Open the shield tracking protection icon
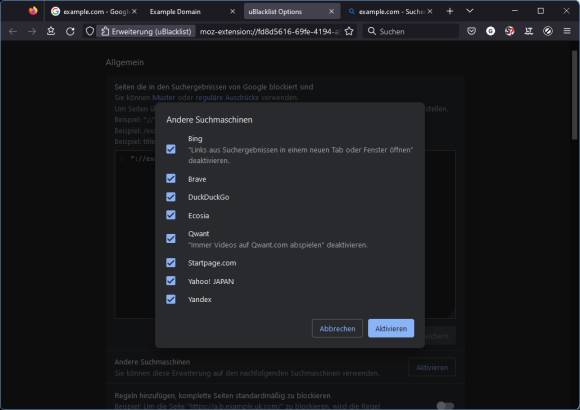 coord(90,31)
